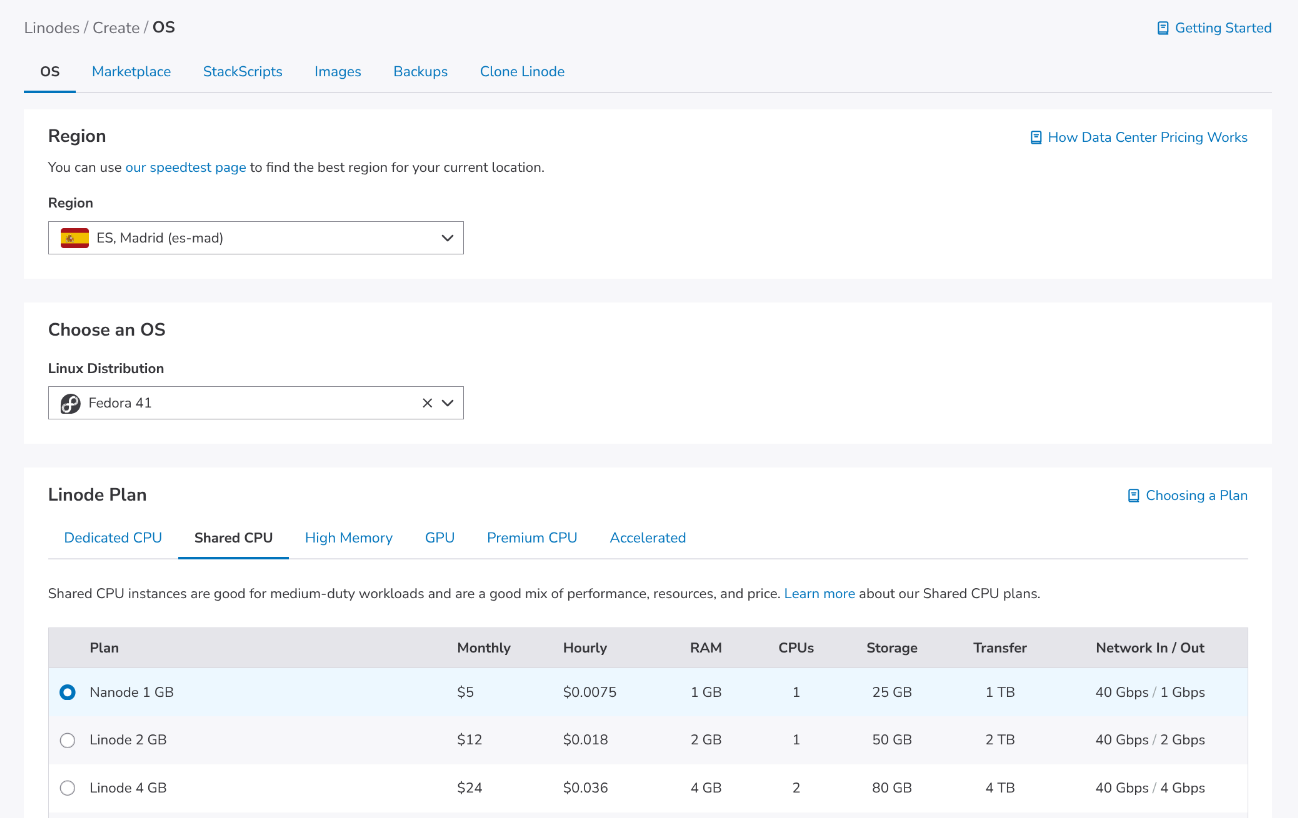1298x818 pixels.
Task: Open the Choosing a Plan link
Action: click(1197, 495)
